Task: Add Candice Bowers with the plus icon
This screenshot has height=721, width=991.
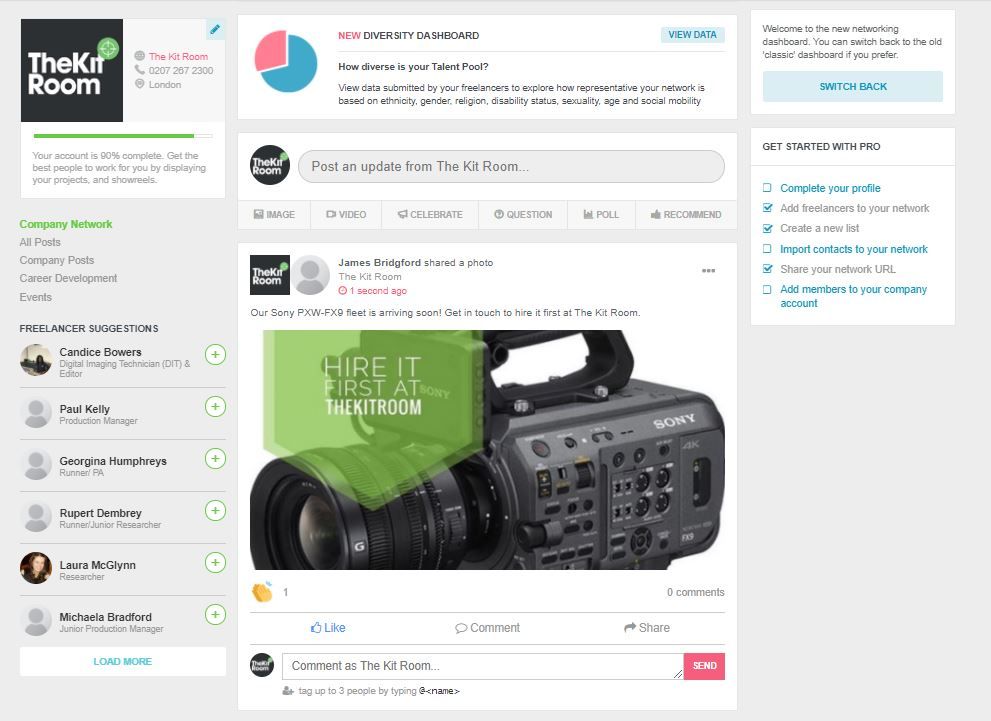Action: pyautogui.click(x=216, y=354)
